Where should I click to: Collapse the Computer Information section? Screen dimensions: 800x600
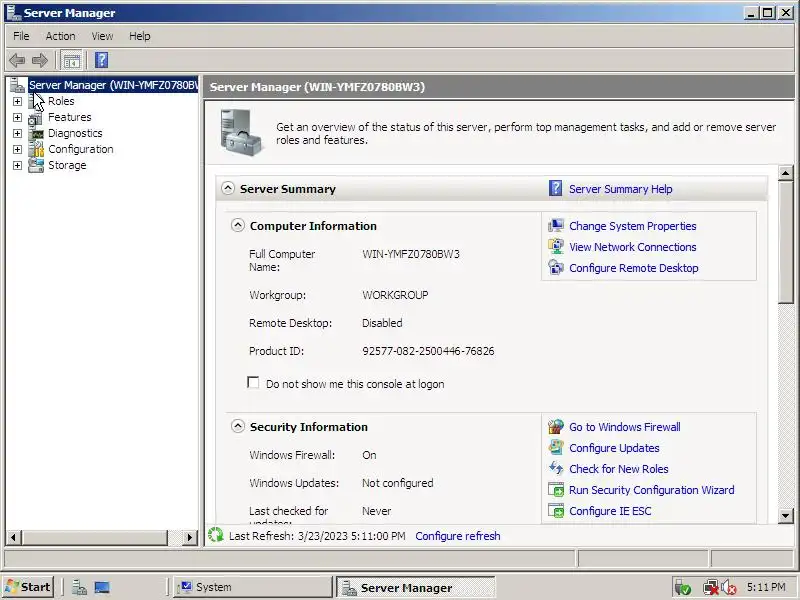tap(238, 225)
